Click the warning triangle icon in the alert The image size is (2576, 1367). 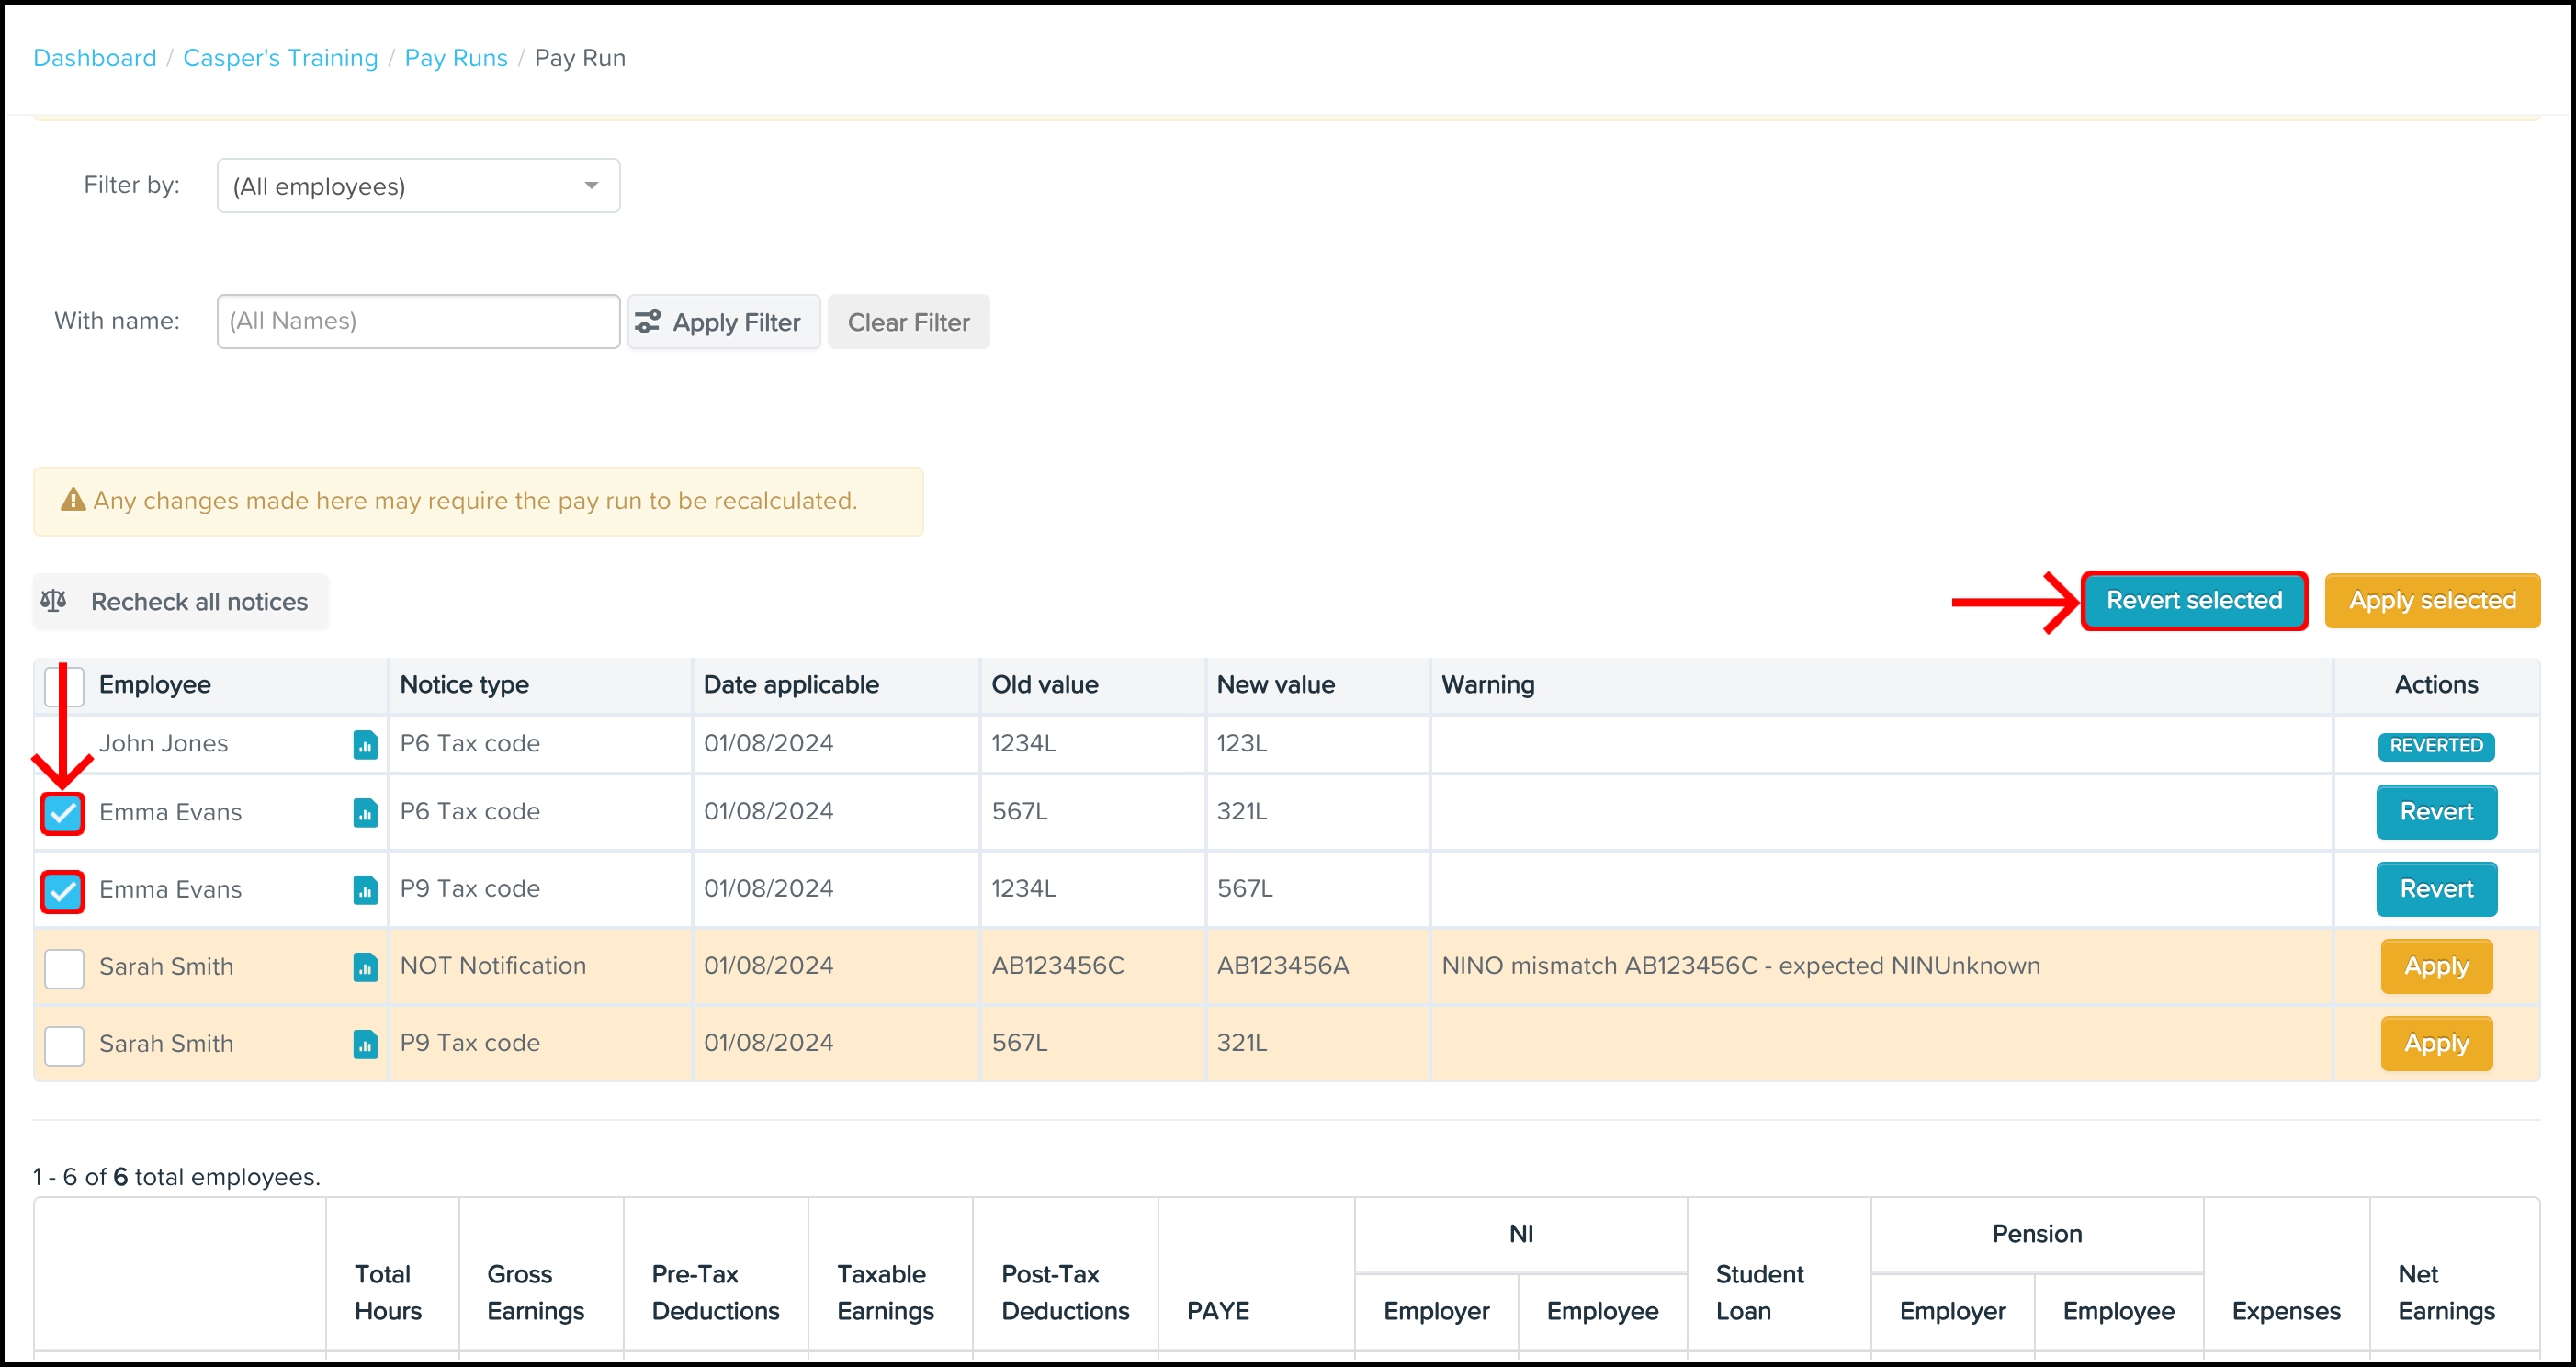pos(73,500)
